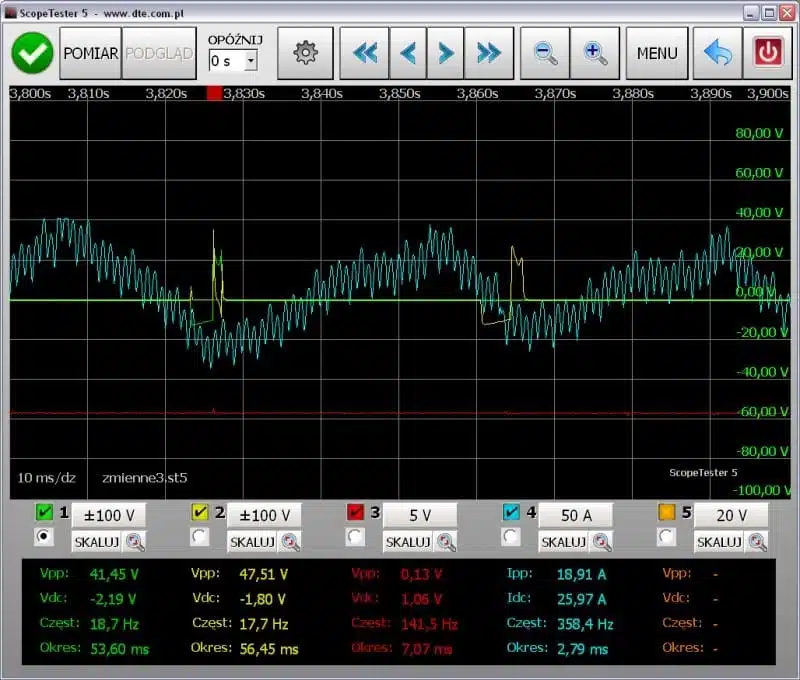The height and width of the screenshot is (680, 800).
Task: Jump back with double left arrows
Action: click(x=364, y=54)
